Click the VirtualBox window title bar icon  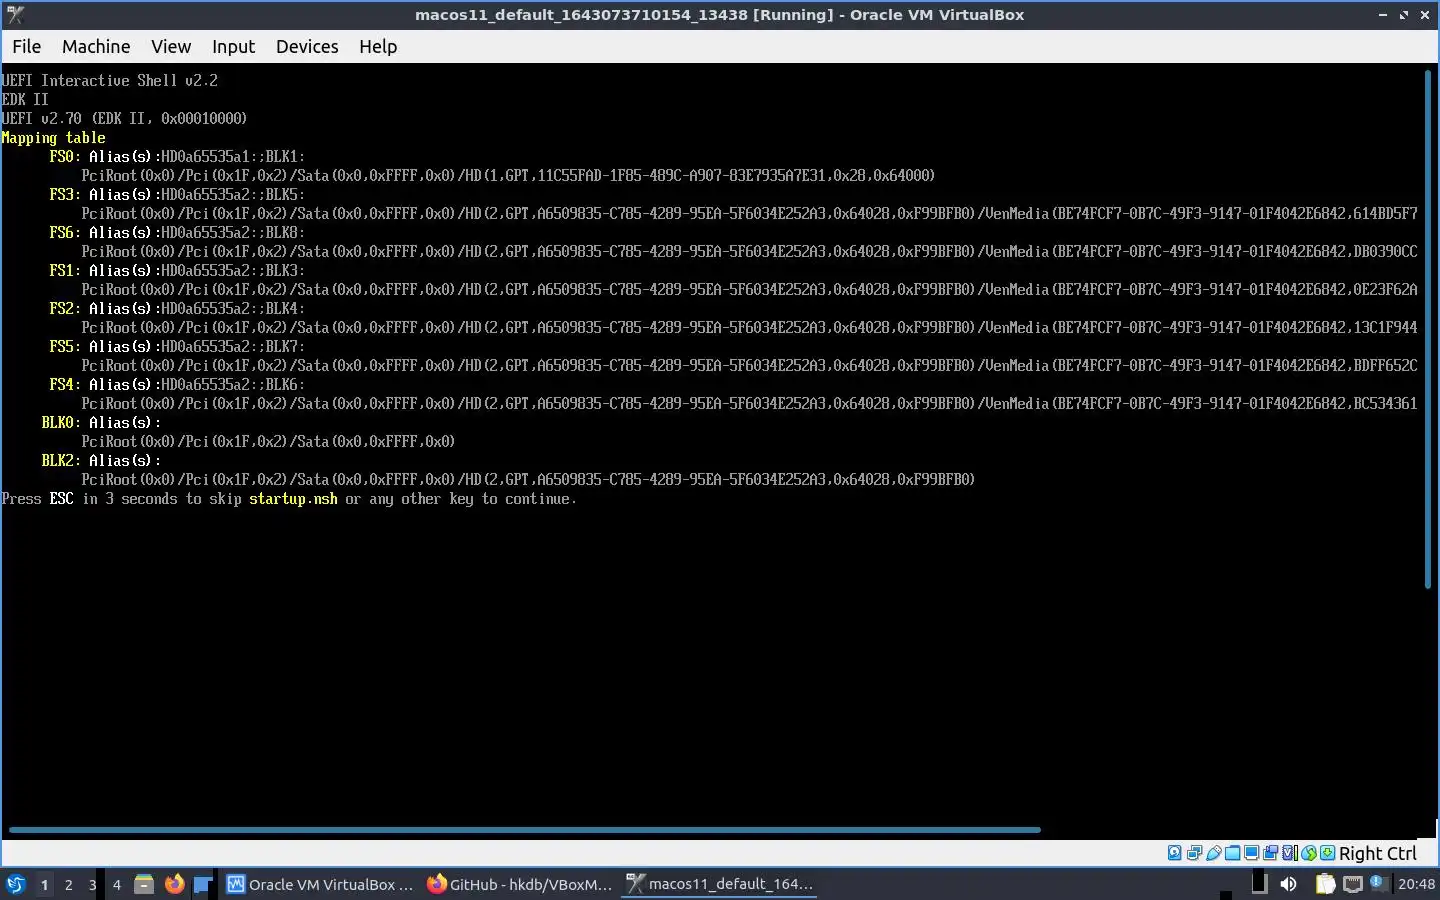[x=14, y=14]
